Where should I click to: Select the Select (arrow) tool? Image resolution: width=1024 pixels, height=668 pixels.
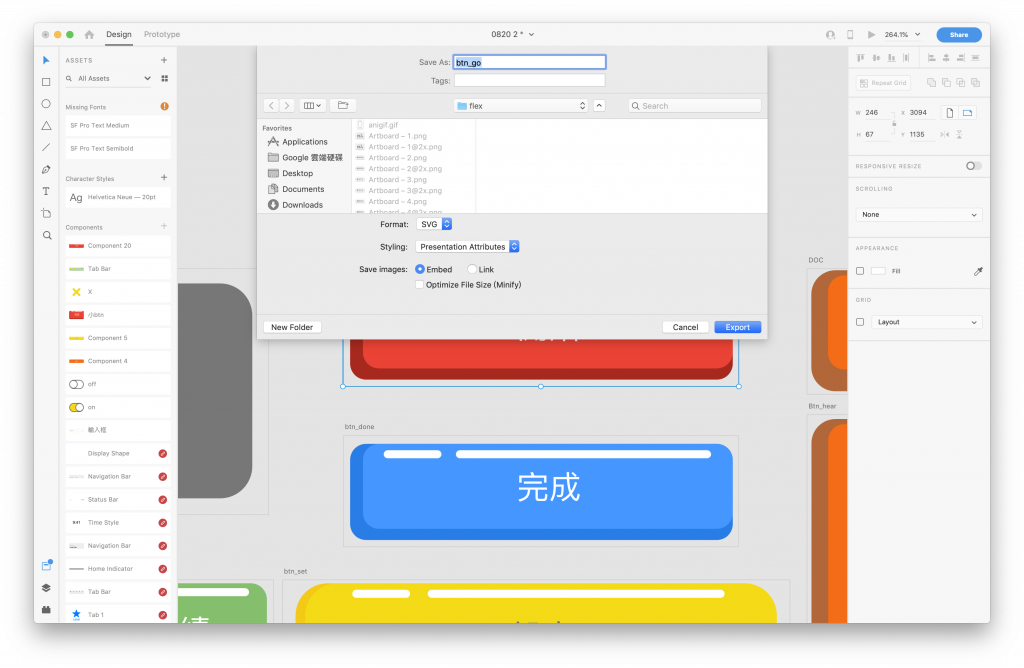point(46,60)
